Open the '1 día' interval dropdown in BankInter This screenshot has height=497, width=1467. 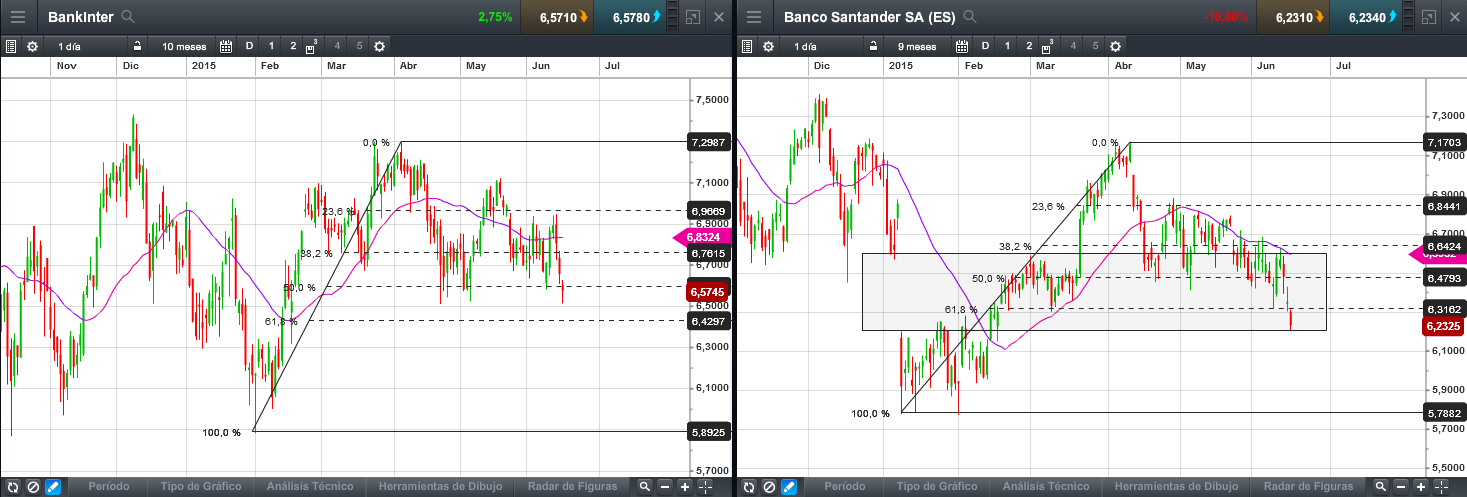point(86,46)
